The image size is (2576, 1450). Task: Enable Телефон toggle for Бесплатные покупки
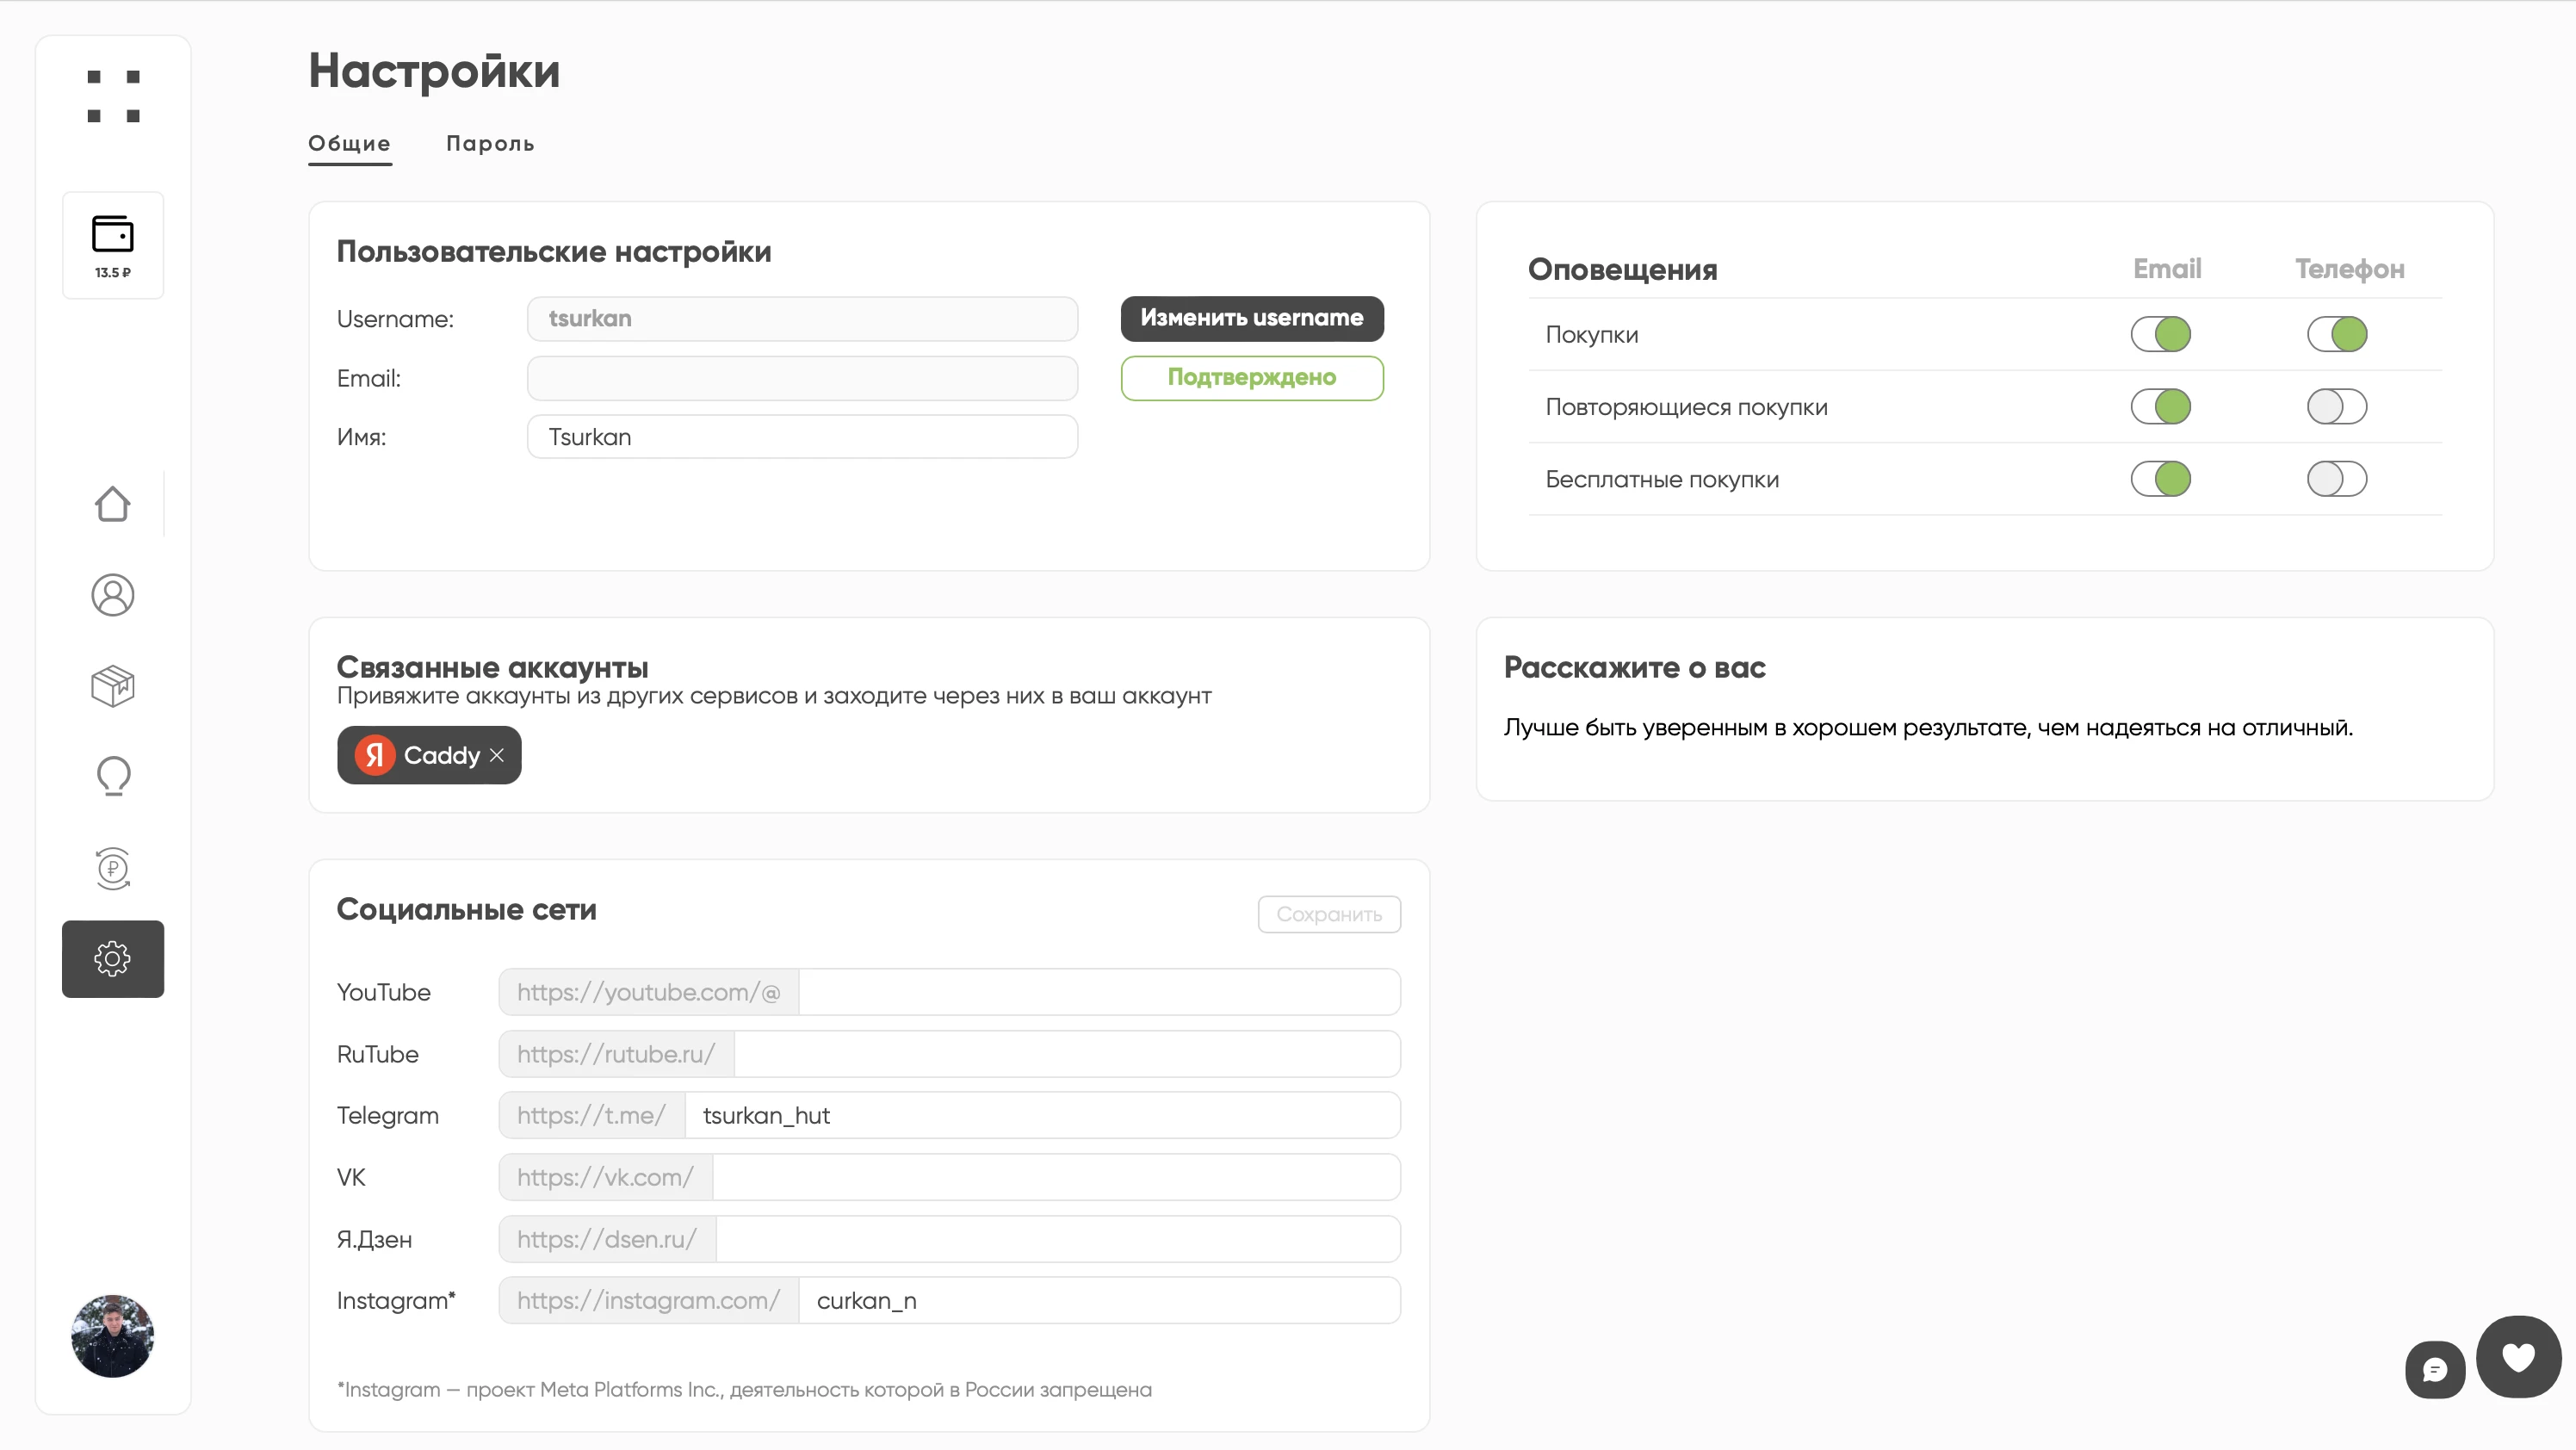tap(2336, 479)
